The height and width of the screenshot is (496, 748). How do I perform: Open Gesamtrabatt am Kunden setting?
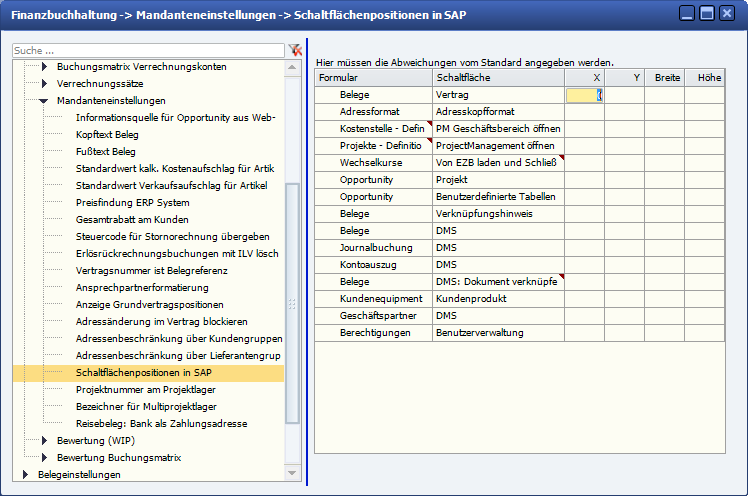[131, 220]
